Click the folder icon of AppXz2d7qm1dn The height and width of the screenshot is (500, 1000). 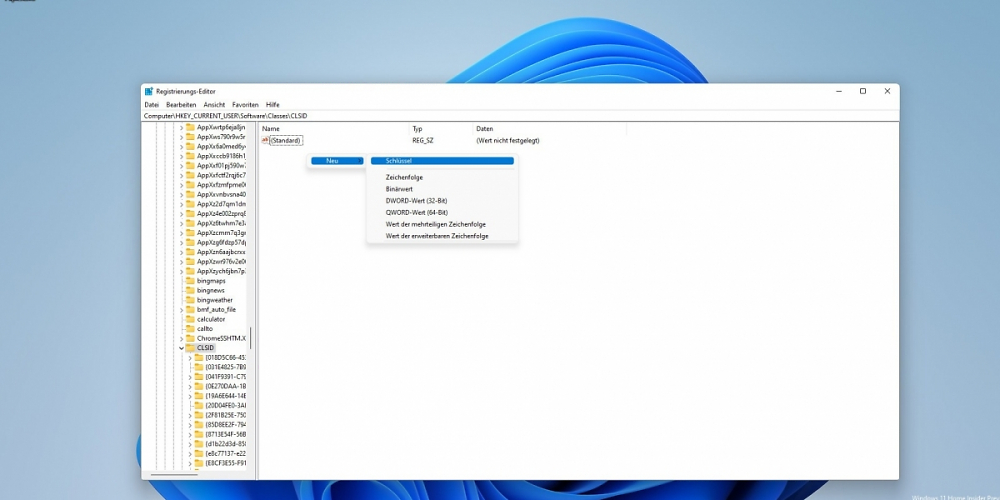tap(190, 203)
